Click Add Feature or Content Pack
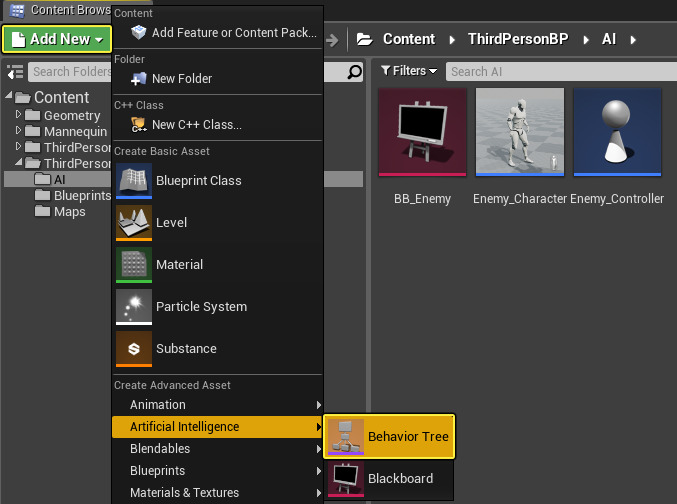The height and width of the screenshot is (504, 677). point(234,33)
